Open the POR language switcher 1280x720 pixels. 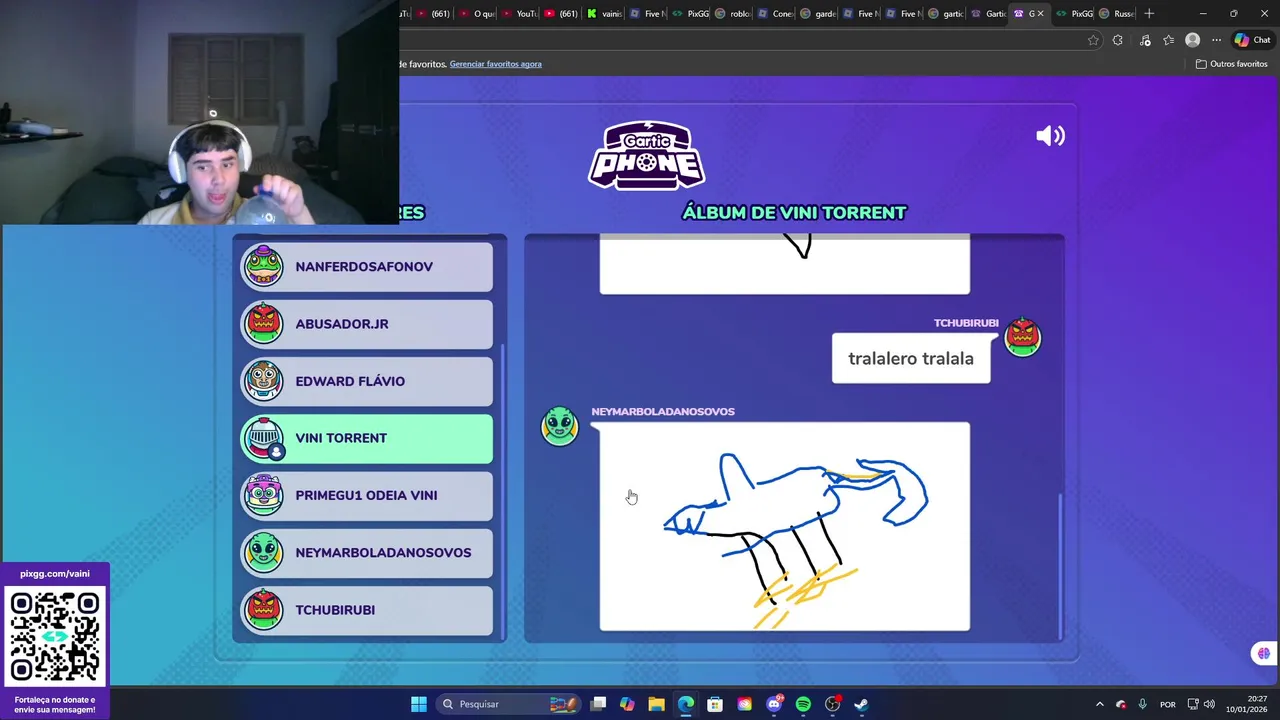click(1167, 704)
